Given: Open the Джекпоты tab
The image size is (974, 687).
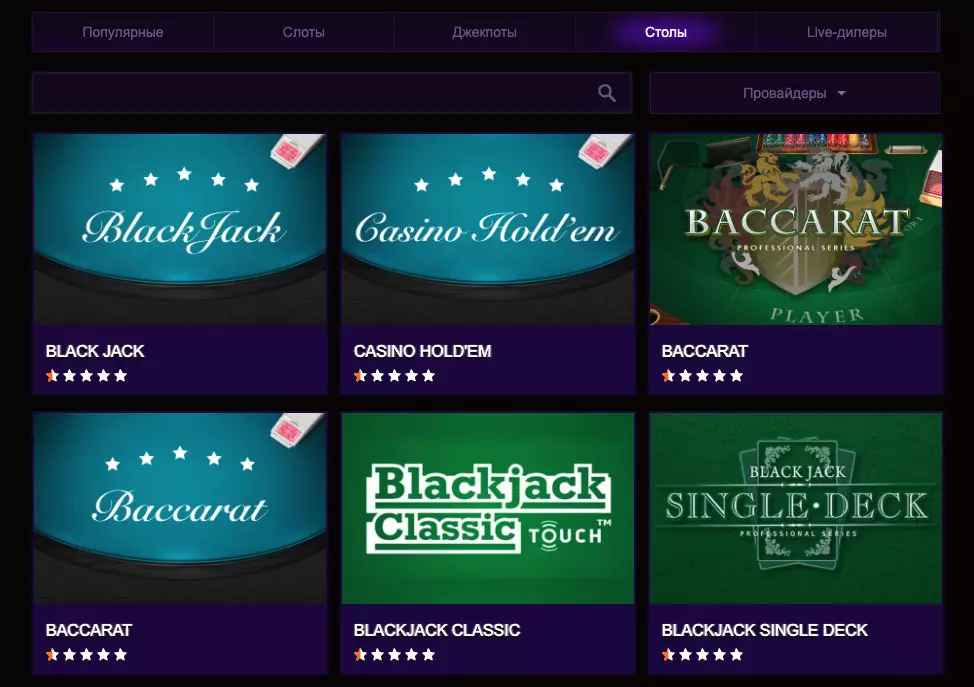Looking at the screenshot, I should point(484,32).
